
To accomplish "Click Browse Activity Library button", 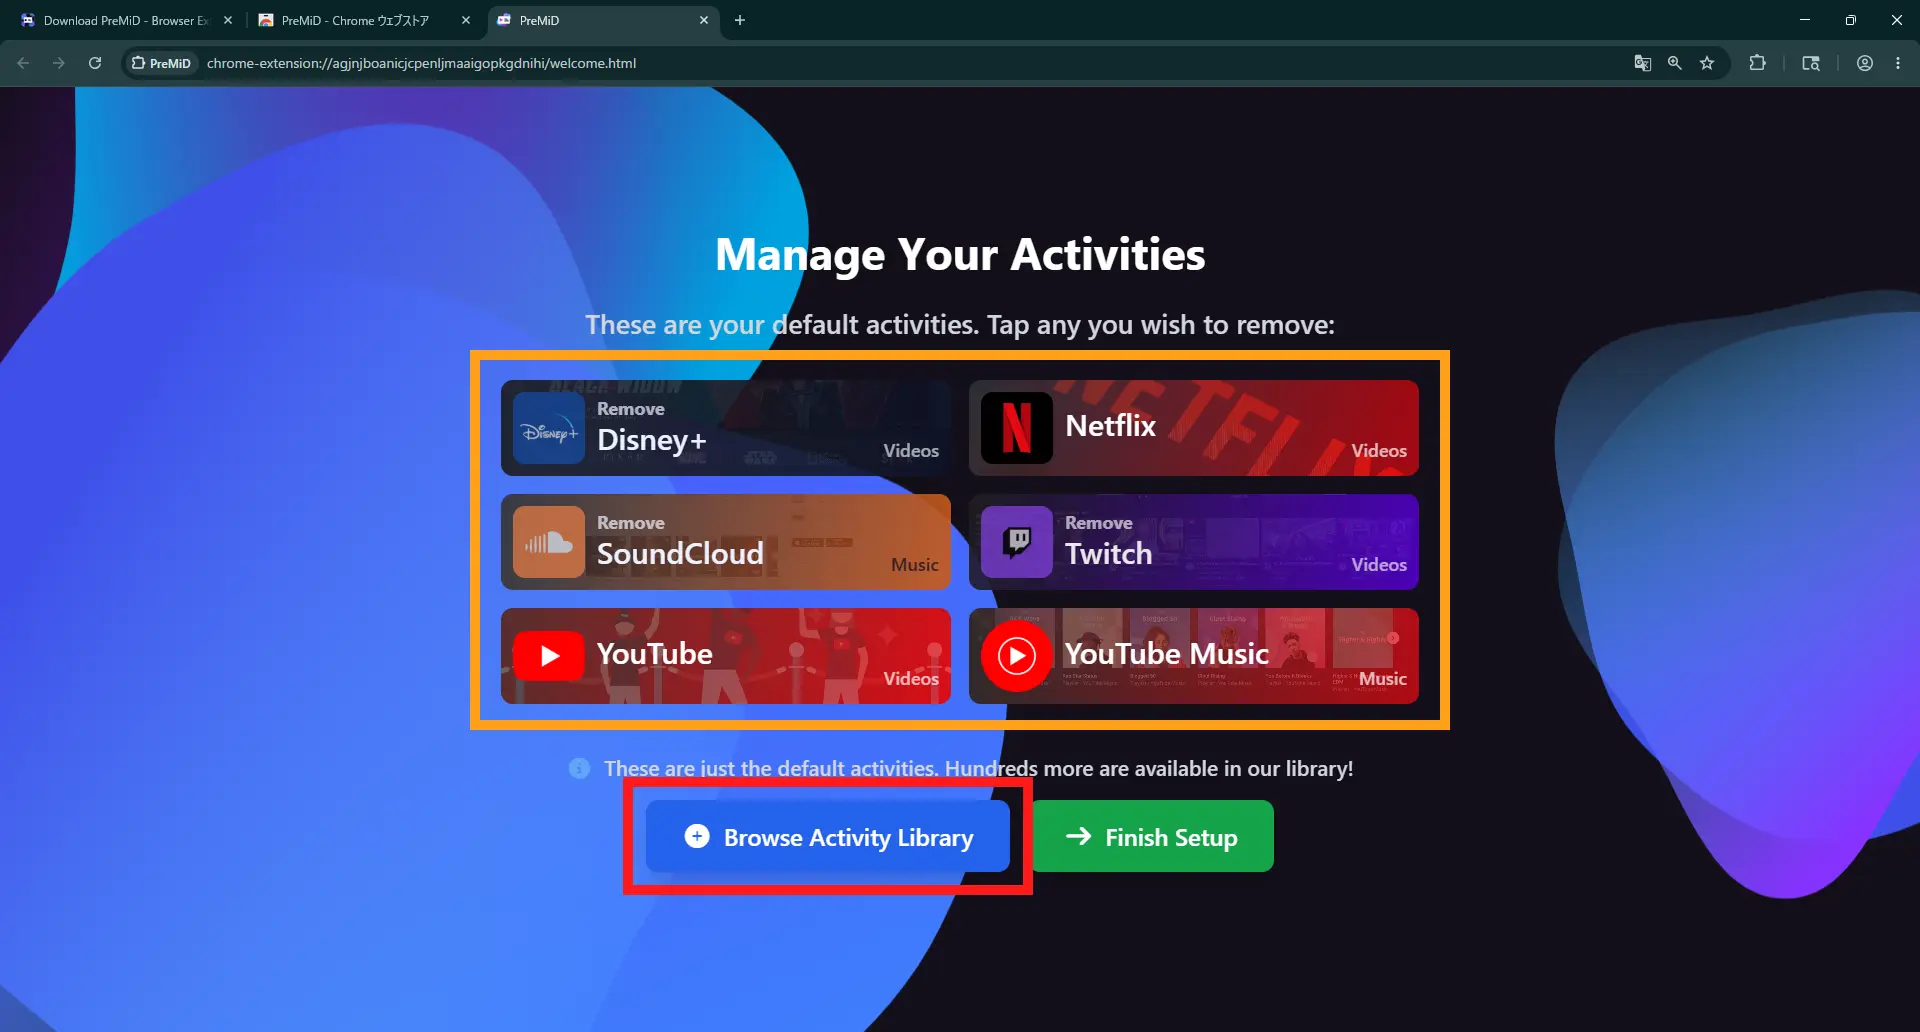I will click(828, 836).
